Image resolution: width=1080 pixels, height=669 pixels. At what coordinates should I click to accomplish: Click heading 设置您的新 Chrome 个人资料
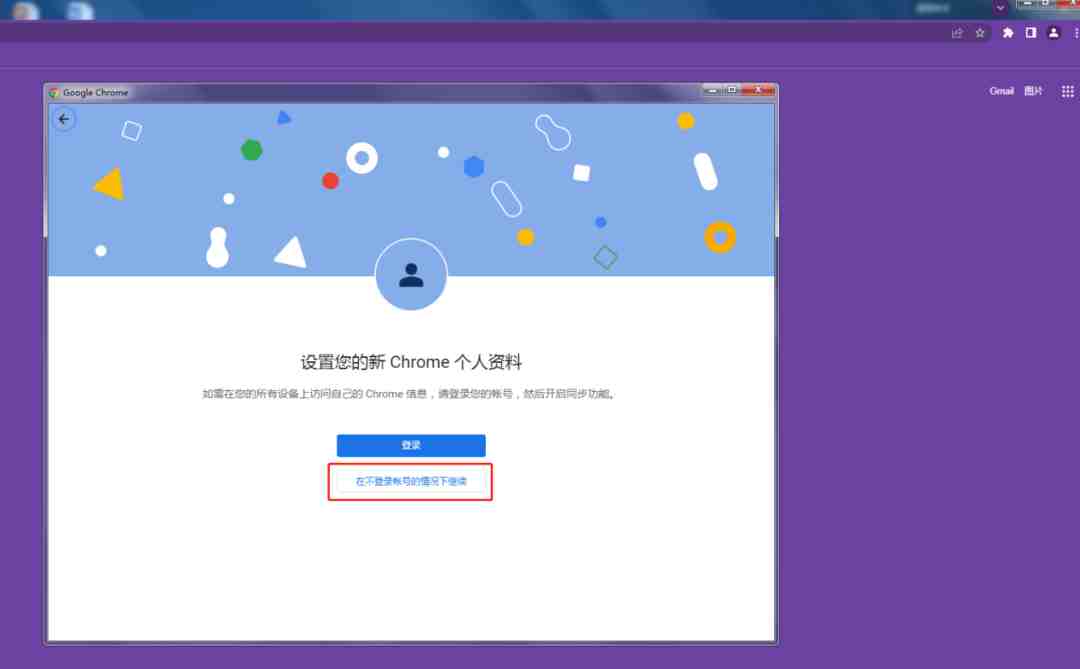tap(411, 362)
